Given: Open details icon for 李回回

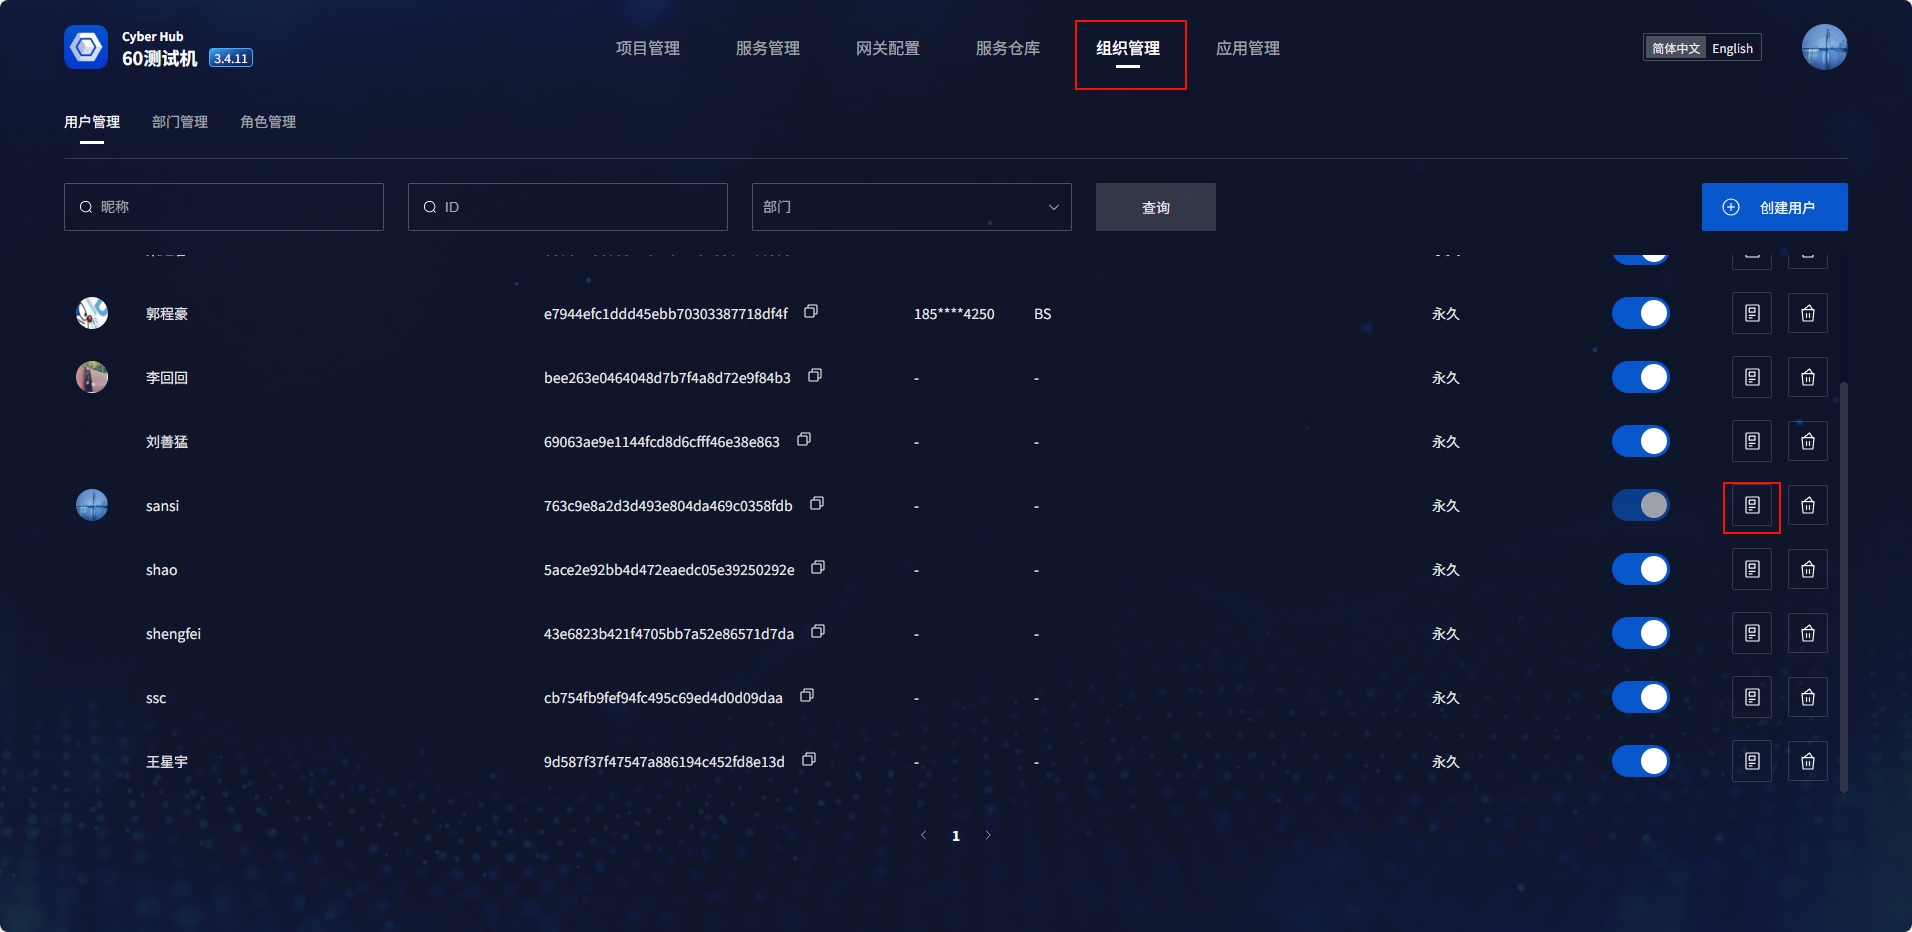Looking at the screenshot, I should tap(1751, 378).
